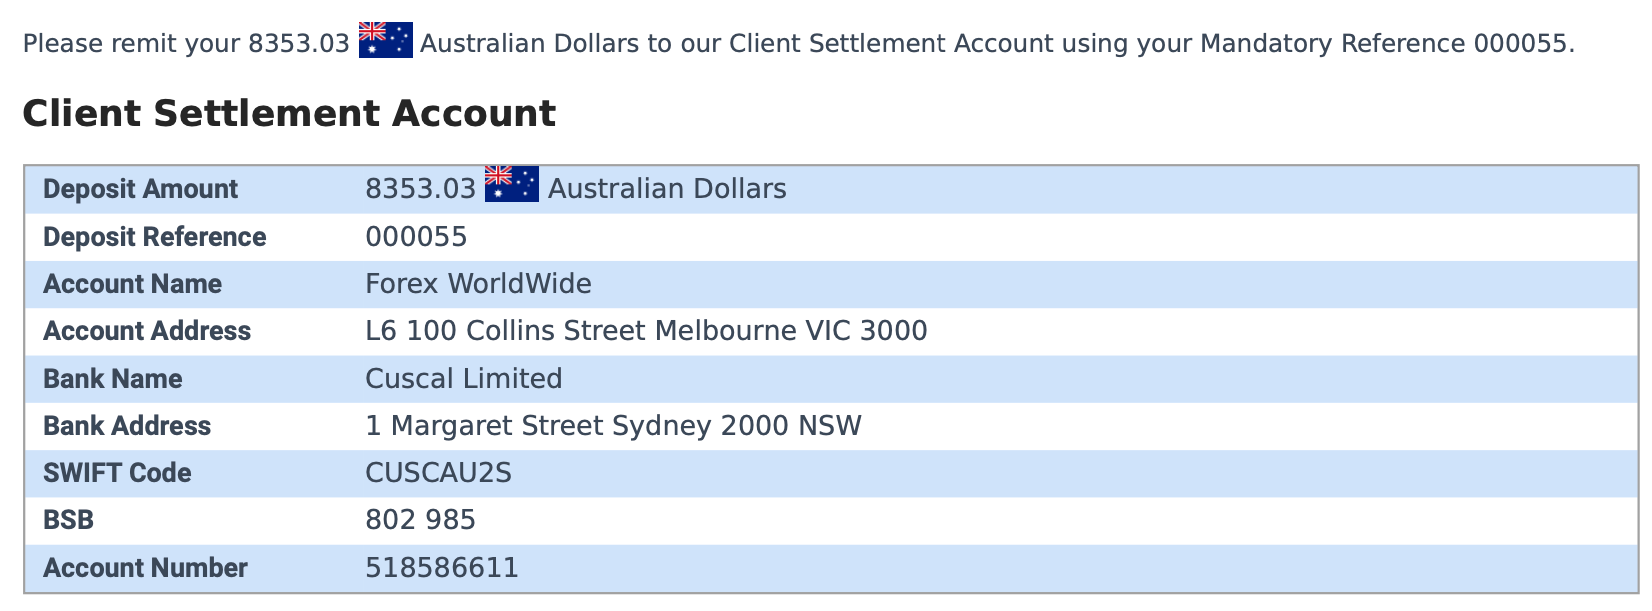The image size is (1652, 611).
Task: Click the Australian flag in the remit sentence
Action: pyautogui.click(x=385, y=40)
